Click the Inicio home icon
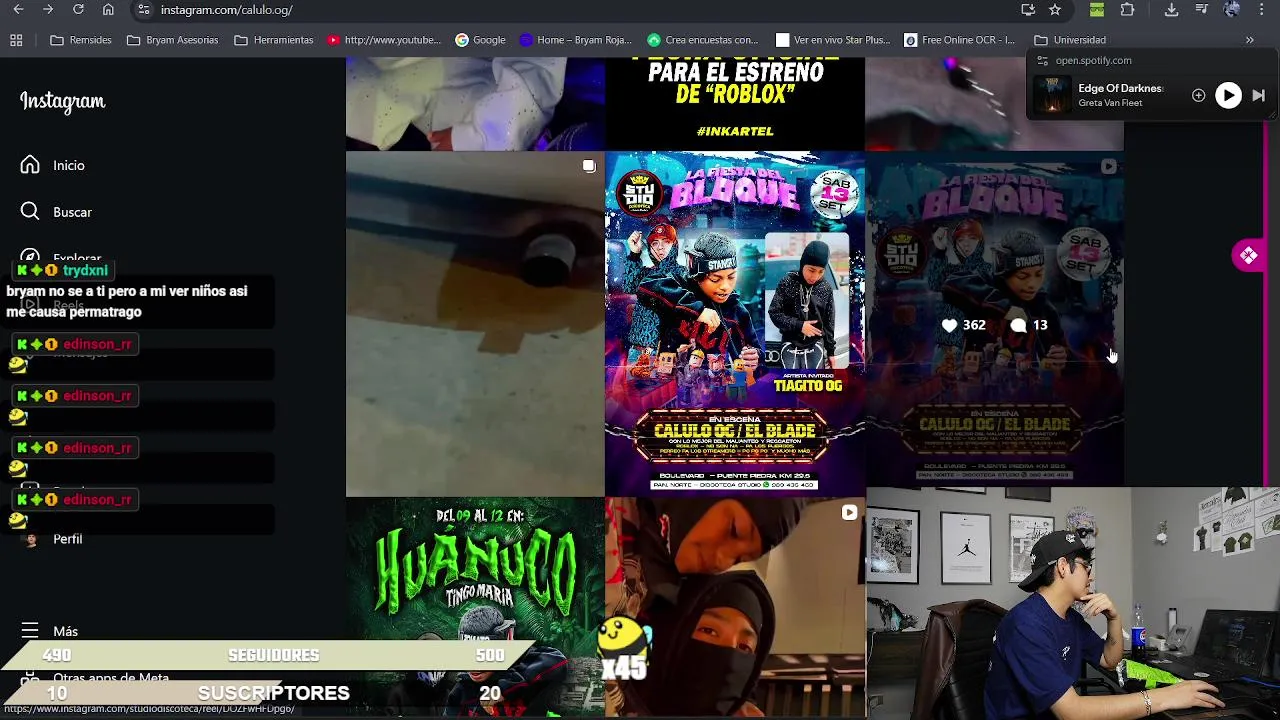Viewport: 1280px width, 720px height. coord(30,165)
